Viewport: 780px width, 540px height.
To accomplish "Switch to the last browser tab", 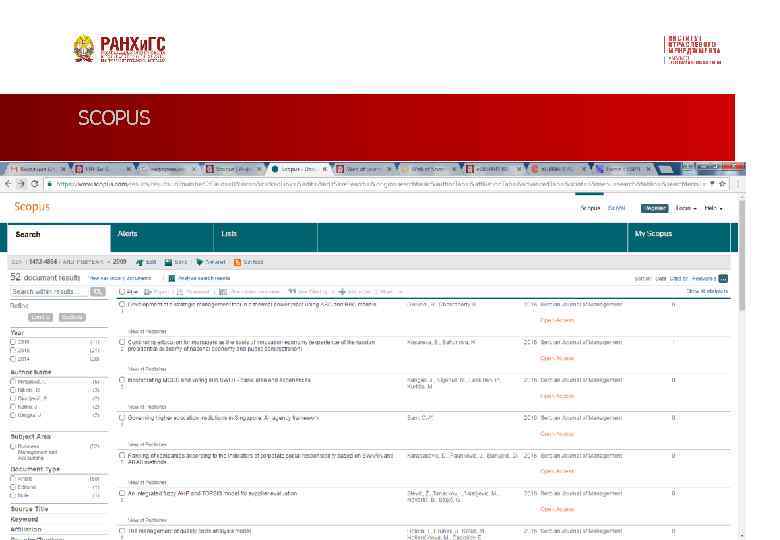I will coord(624,169).
